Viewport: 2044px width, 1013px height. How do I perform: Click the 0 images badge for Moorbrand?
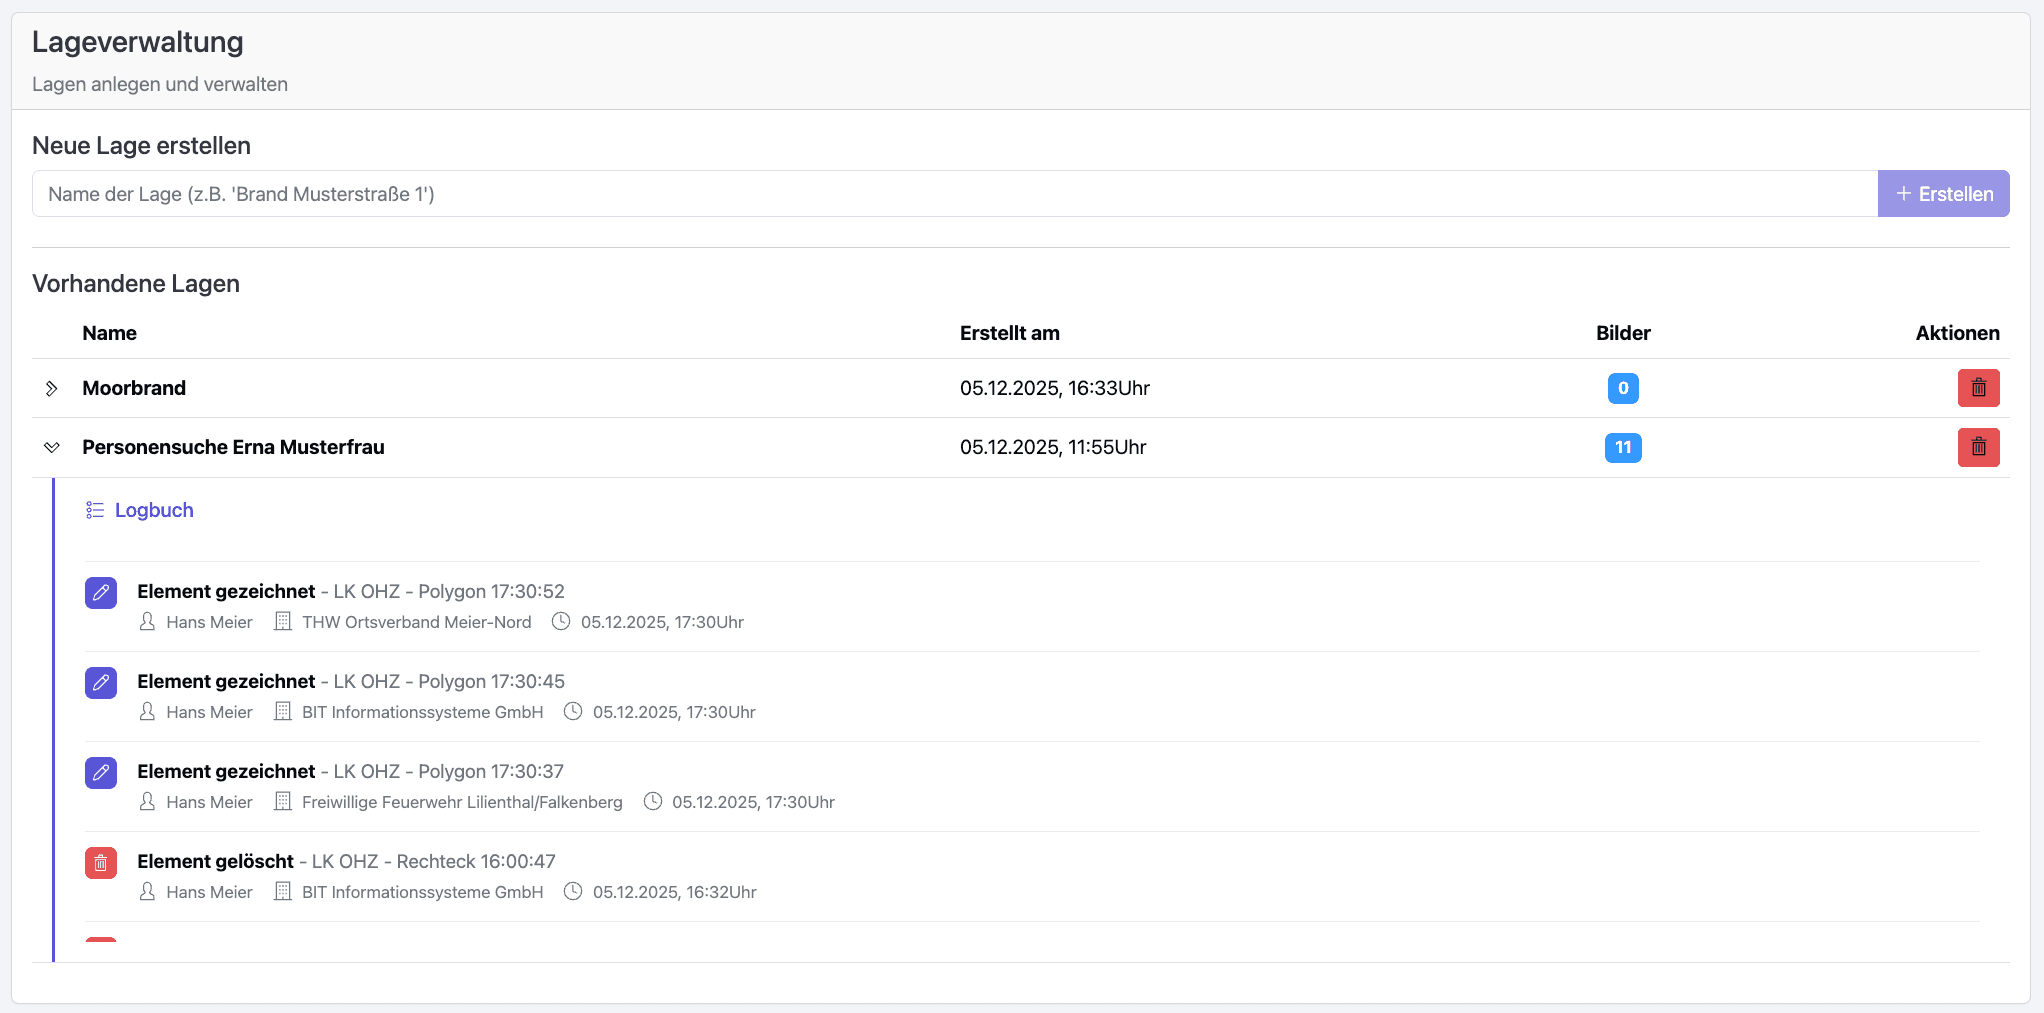point(1622,388)
